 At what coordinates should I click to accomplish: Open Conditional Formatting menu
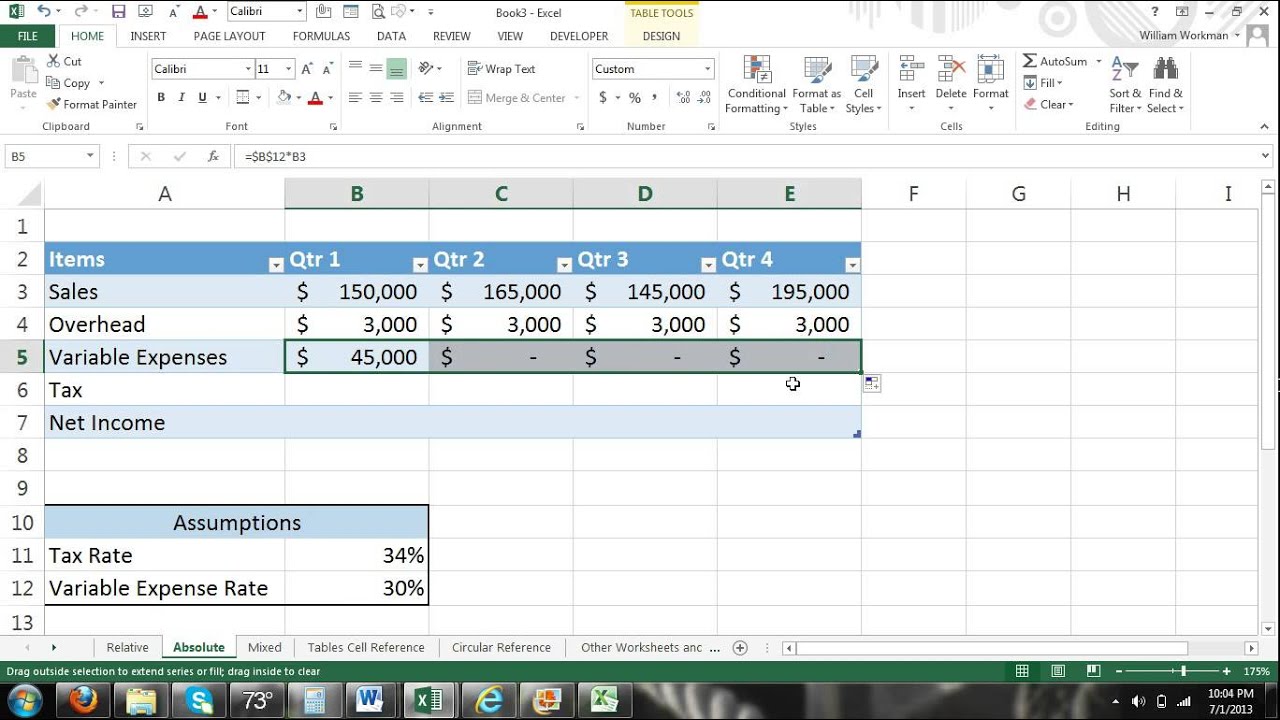coord(756,85)
